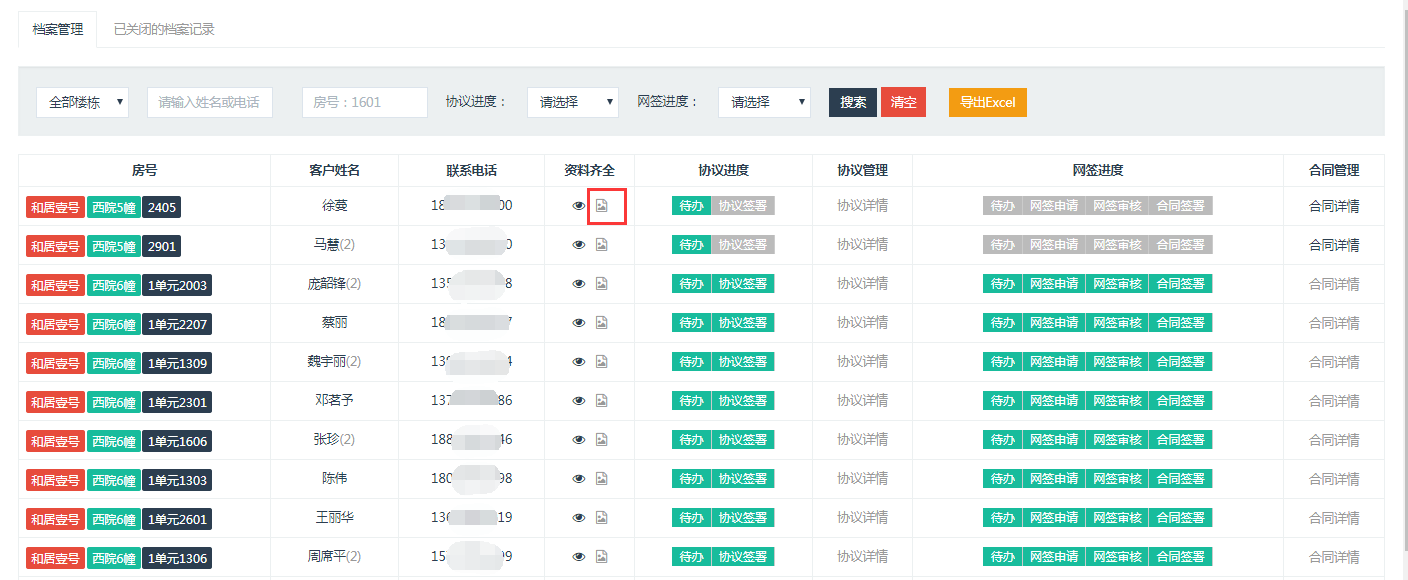Click the 导出Excel export button
Image resolution: width=1408 pixels, height=580 pixels.
988,102
